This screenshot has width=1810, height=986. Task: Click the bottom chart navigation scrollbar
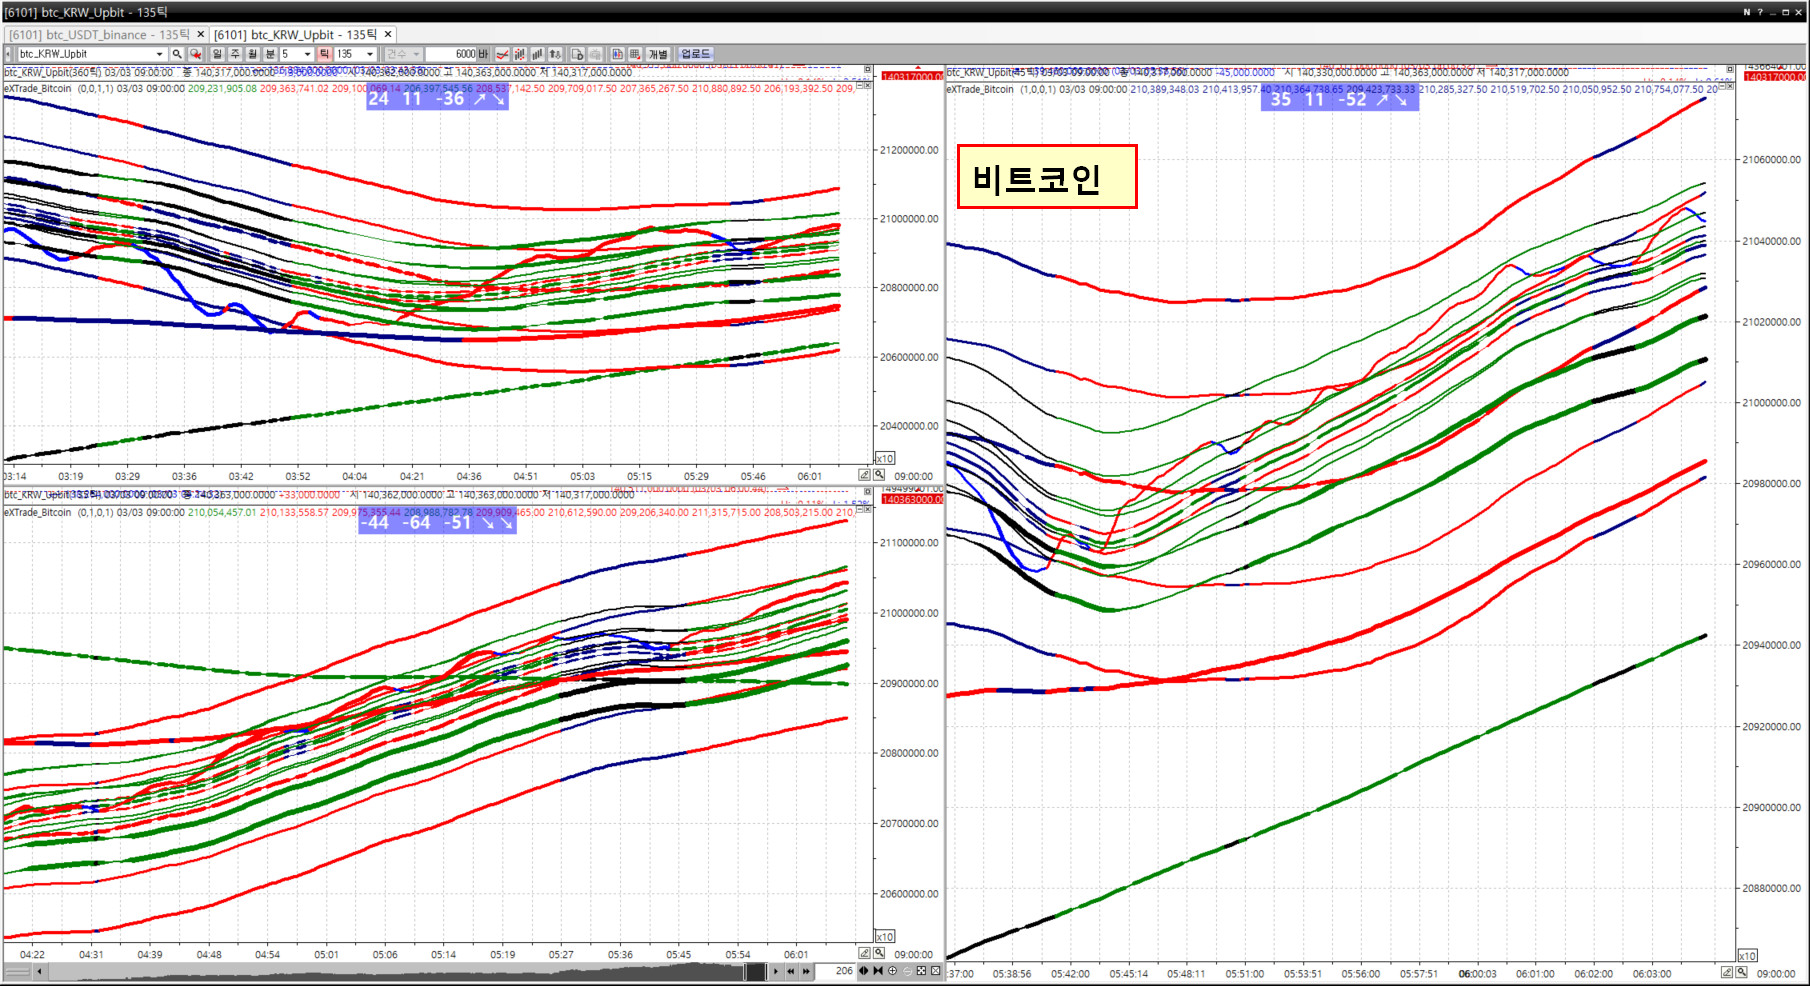coord(400,971)
